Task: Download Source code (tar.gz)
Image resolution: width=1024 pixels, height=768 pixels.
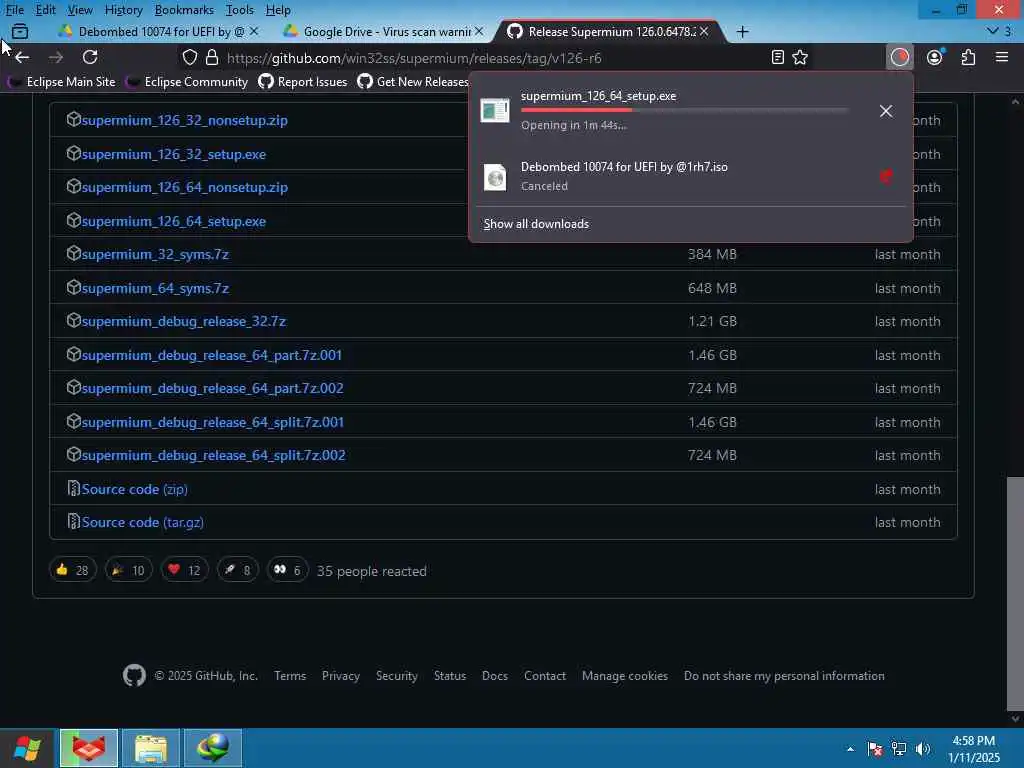Action: coord(142,522)
